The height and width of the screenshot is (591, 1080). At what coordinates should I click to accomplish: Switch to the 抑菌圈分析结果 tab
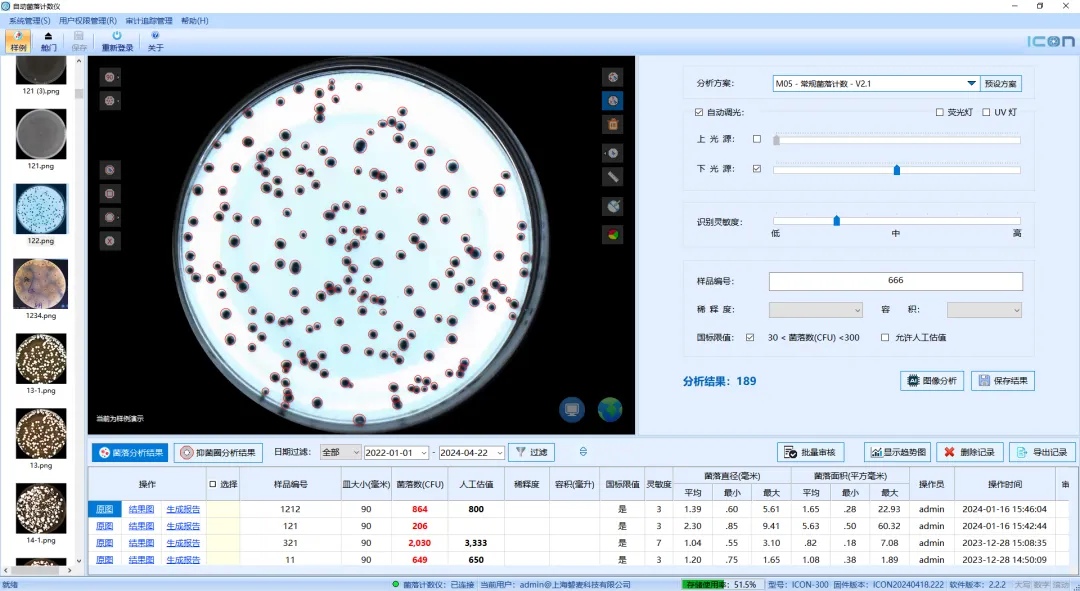(219, 453)
